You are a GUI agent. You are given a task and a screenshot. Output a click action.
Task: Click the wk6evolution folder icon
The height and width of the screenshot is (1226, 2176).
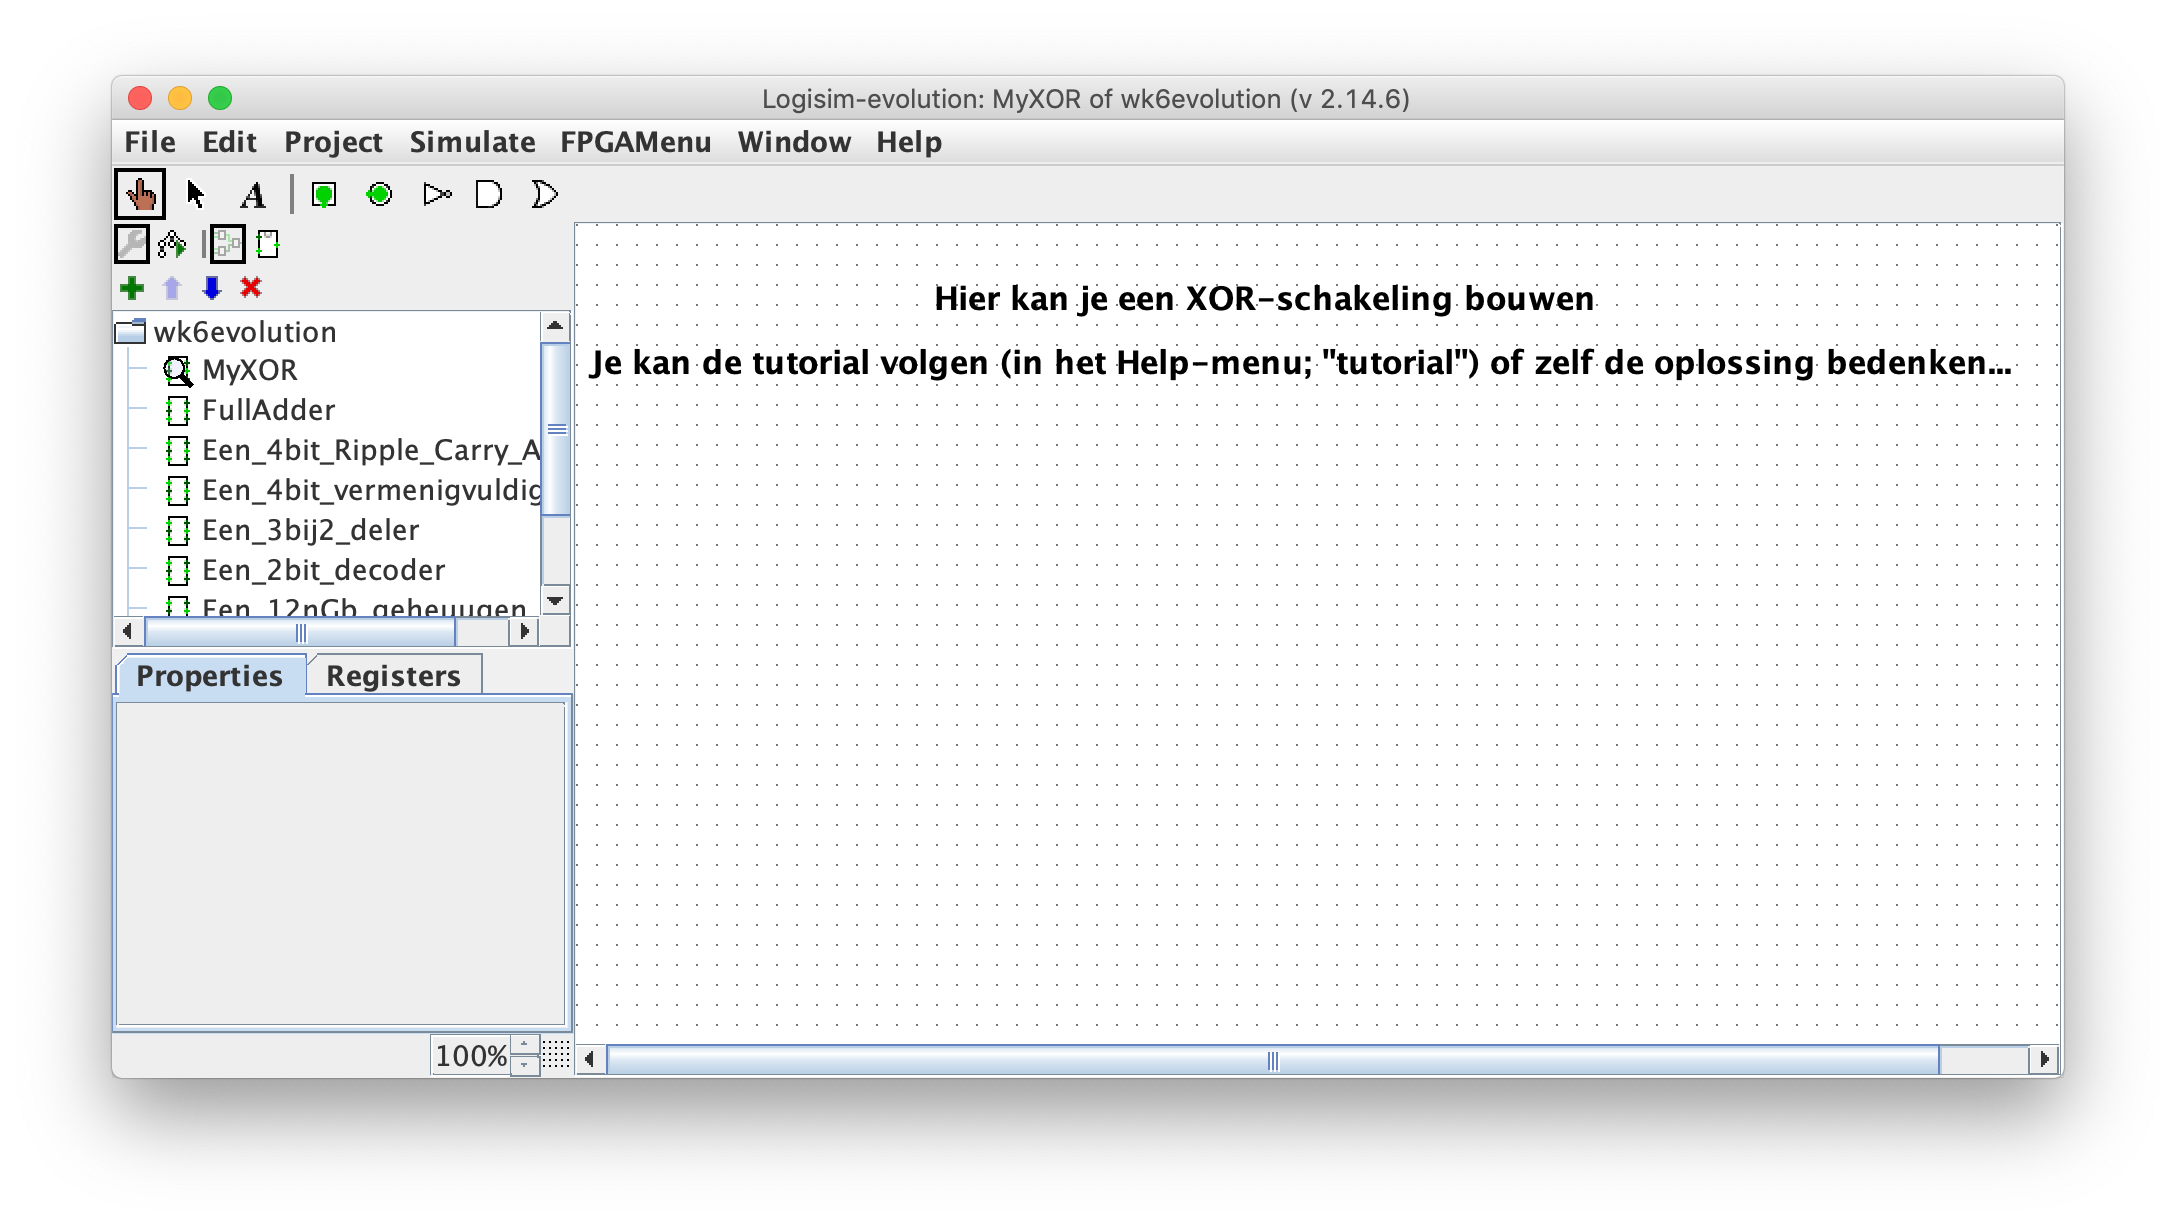[131, 331]
